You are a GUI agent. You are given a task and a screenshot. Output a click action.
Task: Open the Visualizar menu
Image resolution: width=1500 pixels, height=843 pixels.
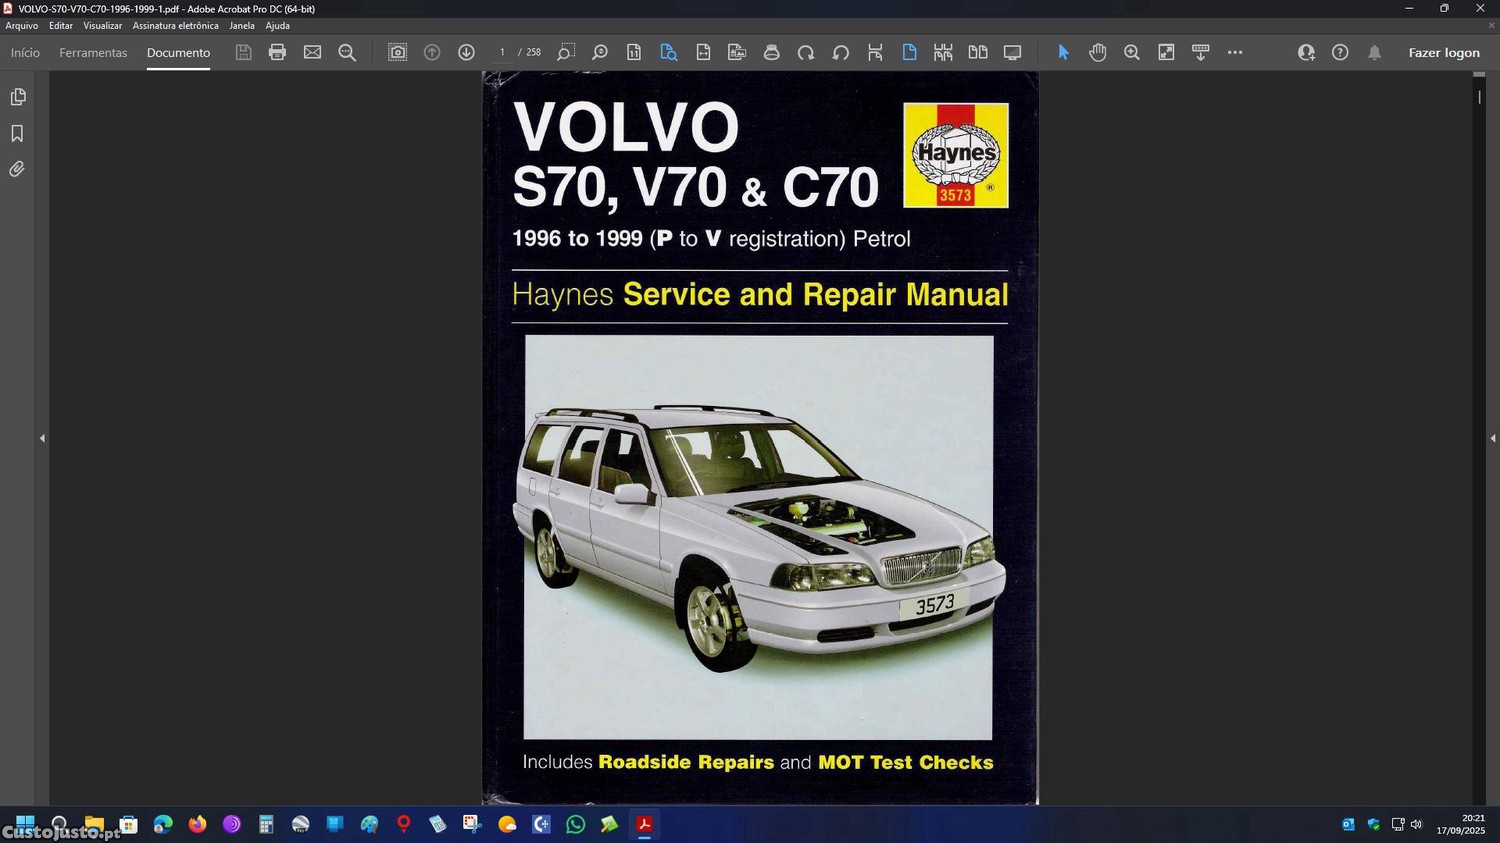102,26
